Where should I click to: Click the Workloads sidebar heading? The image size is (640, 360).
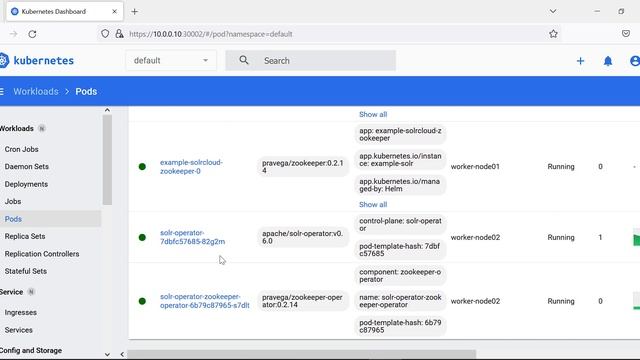tap(17, 129)
